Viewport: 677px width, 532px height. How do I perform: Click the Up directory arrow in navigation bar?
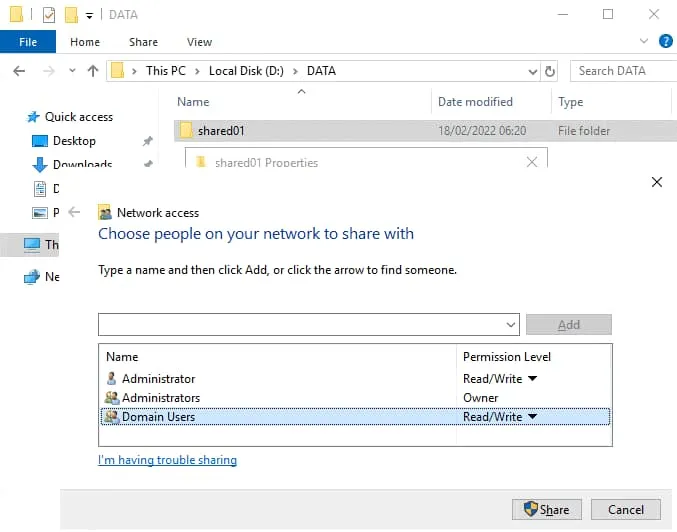coord(93,71)
